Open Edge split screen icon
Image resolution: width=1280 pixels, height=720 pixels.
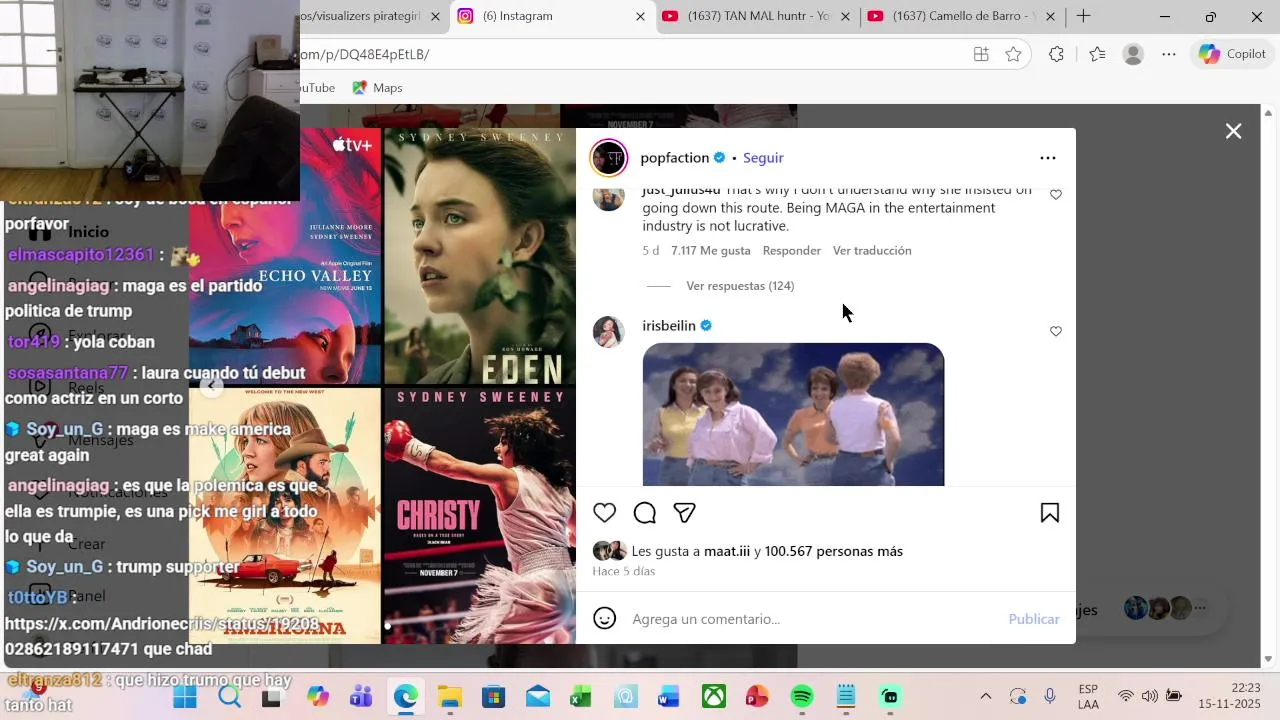point(981,54)
